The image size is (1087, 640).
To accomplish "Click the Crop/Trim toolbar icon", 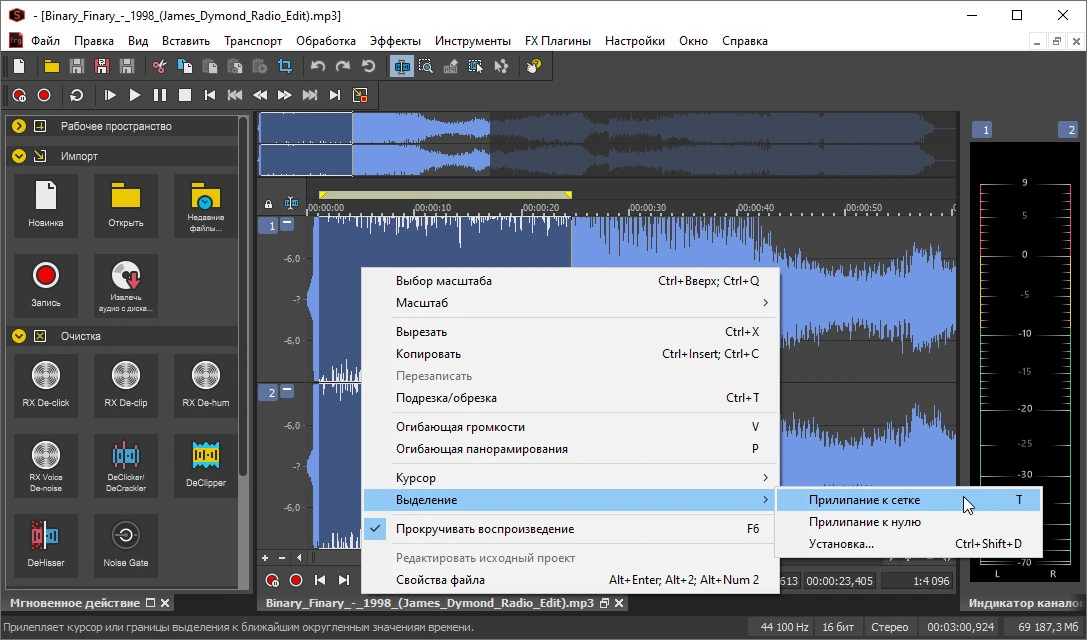I will point(285,67).
